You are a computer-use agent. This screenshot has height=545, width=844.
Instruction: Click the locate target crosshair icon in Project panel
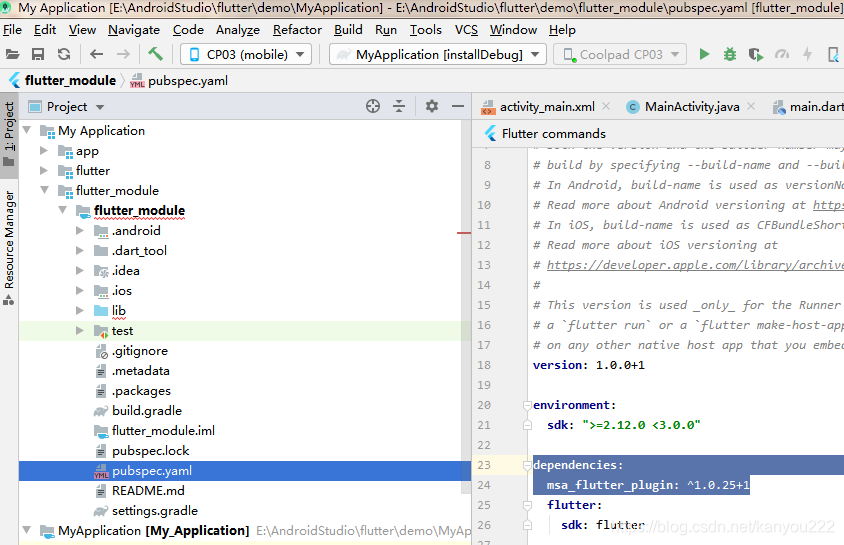[372, 107]
